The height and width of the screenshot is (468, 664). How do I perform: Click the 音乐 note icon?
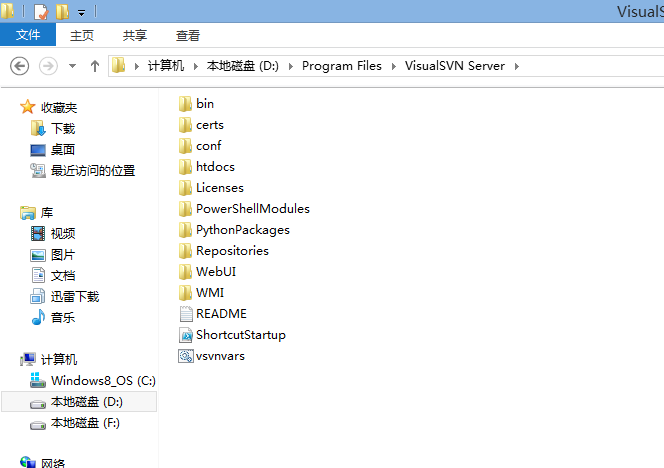point(38,317)
